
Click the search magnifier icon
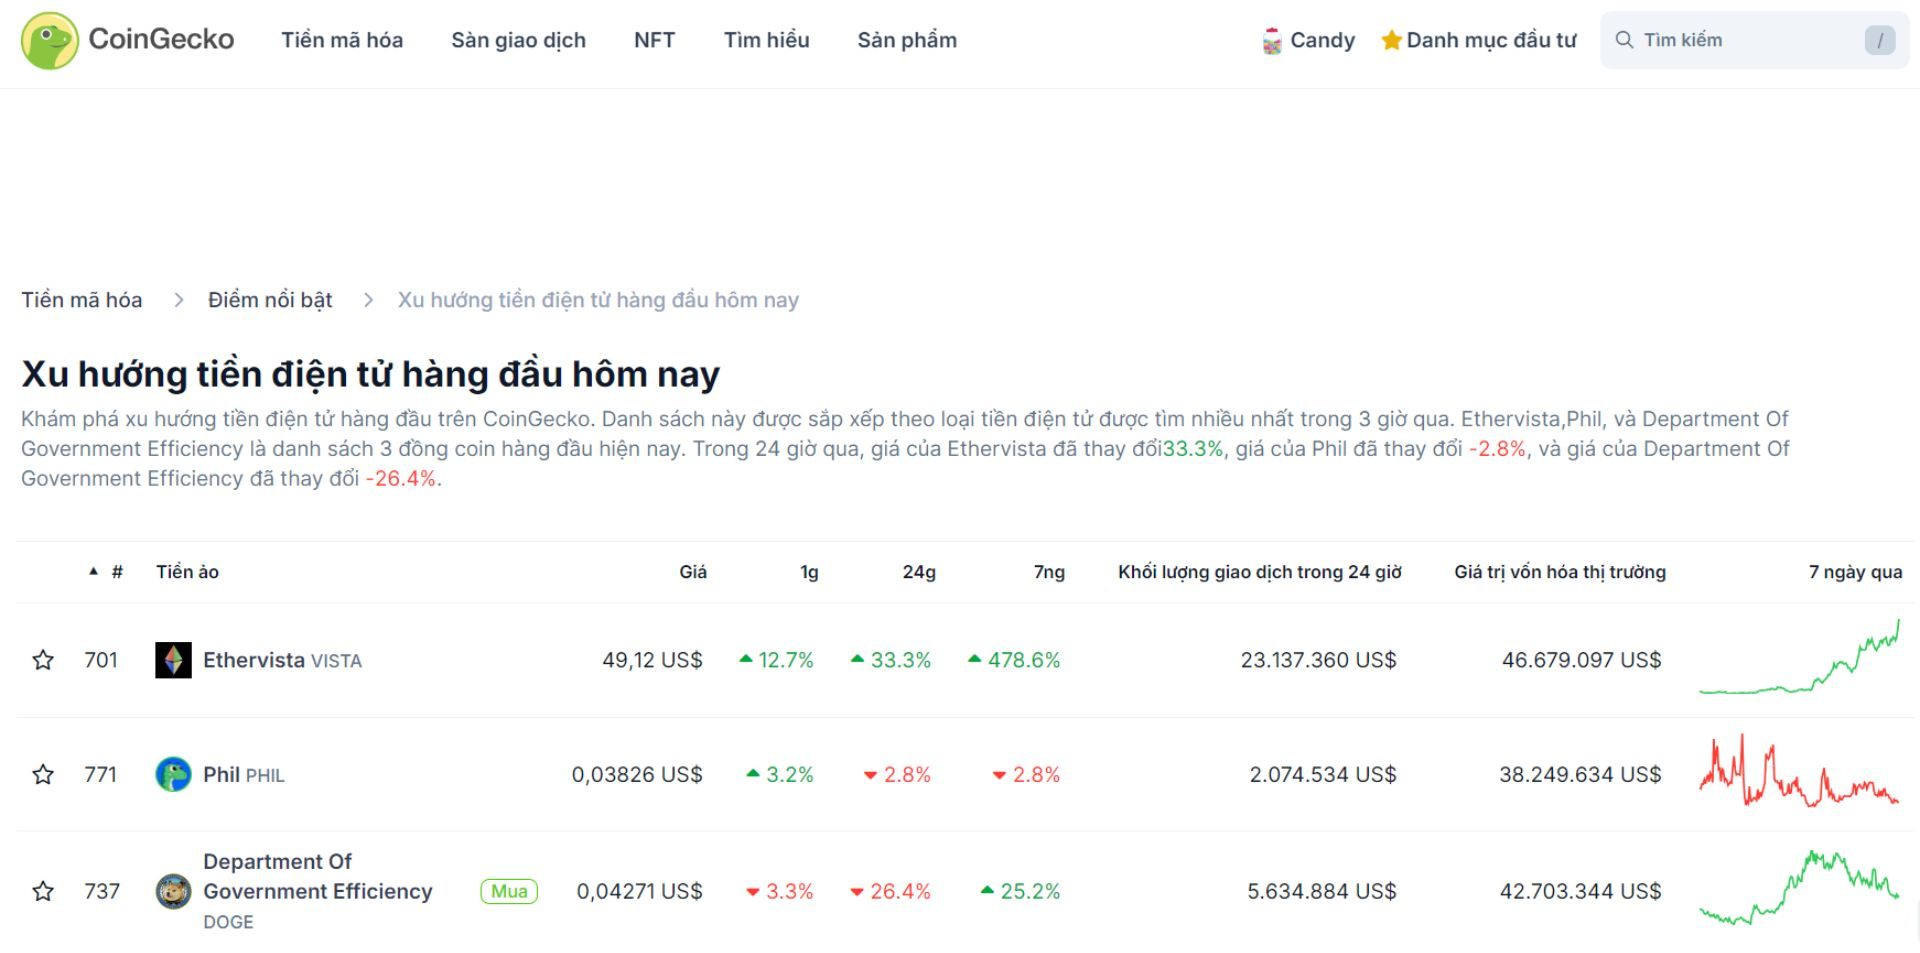[1624, 39]
